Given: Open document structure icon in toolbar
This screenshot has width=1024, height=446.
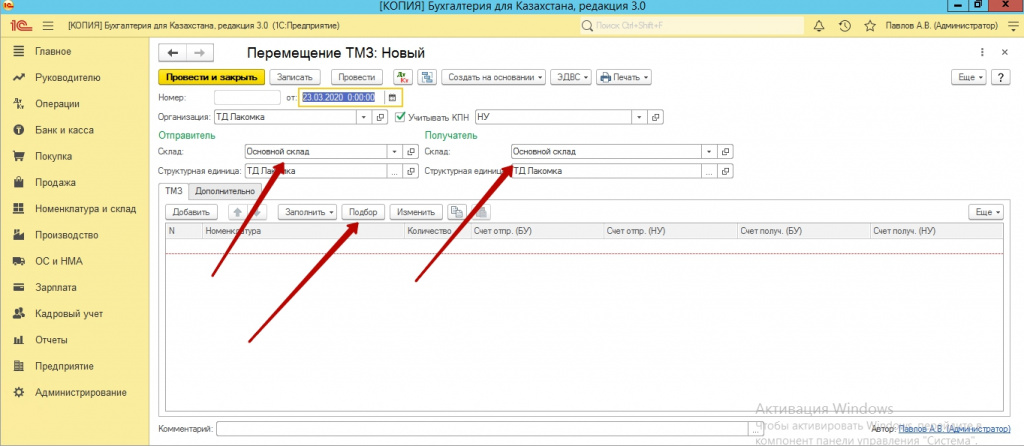Looking at the screenshot, I should [427, 77].
